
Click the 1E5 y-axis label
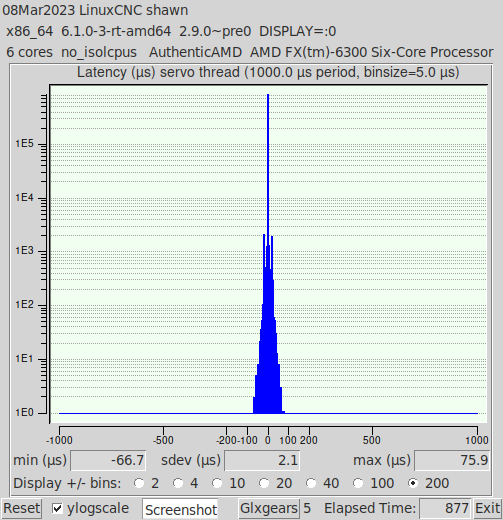click(24, 144)
